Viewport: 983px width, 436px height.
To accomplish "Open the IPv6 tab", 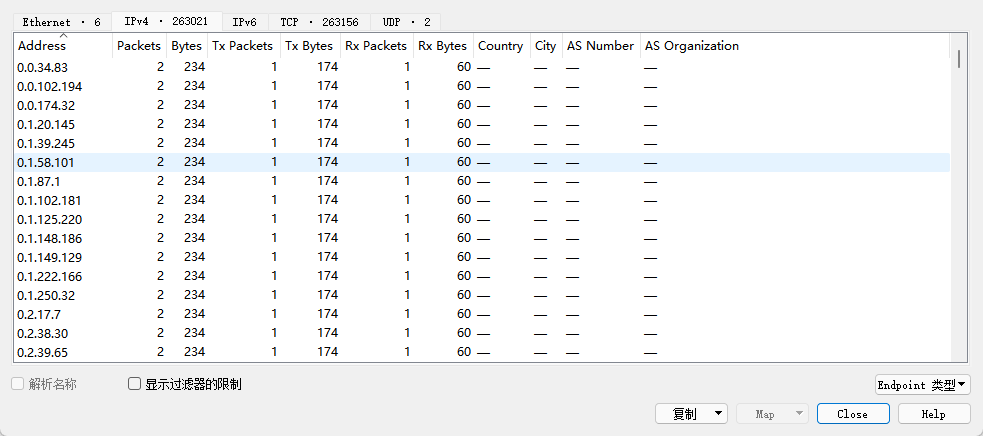I will 245,22.
